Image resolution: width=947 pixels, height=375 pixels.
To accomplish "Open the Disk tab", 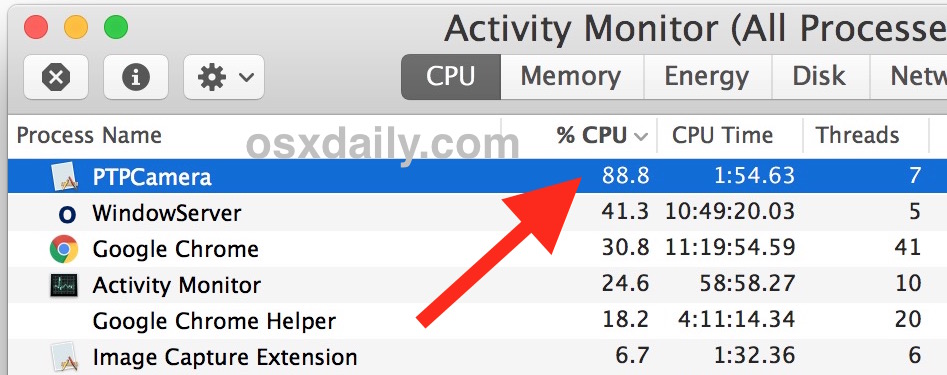I will point(819,77).
